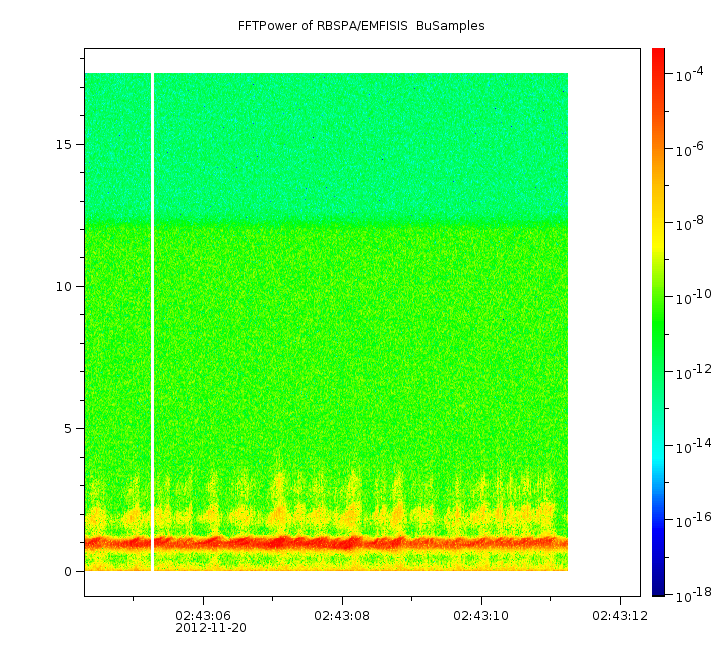Click the plot title FFTPower of RBSPA/EMFISIS
724x656 pixels.
pos(361,26)
